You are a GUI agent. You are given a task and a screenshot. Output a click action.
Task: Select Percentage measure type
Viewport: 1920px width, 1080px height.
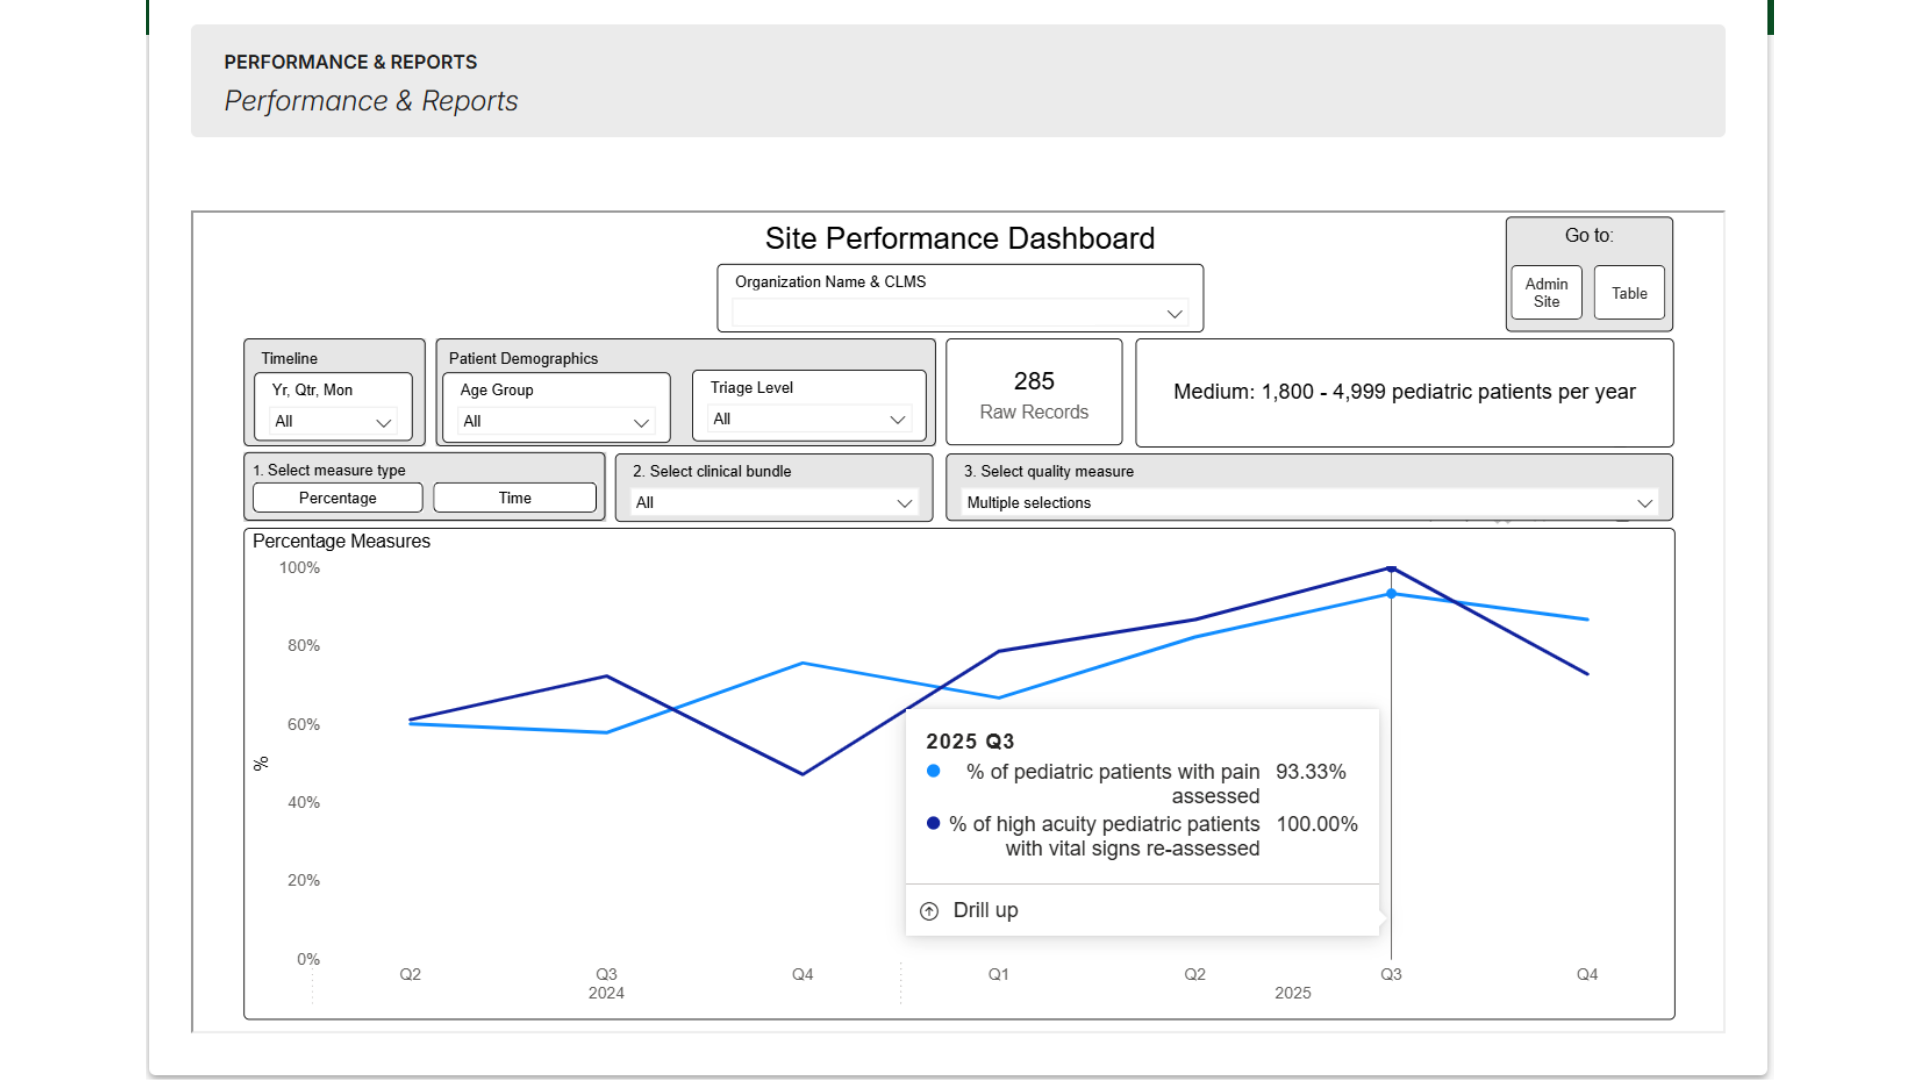pyautogui.click(x=337, y=498)
